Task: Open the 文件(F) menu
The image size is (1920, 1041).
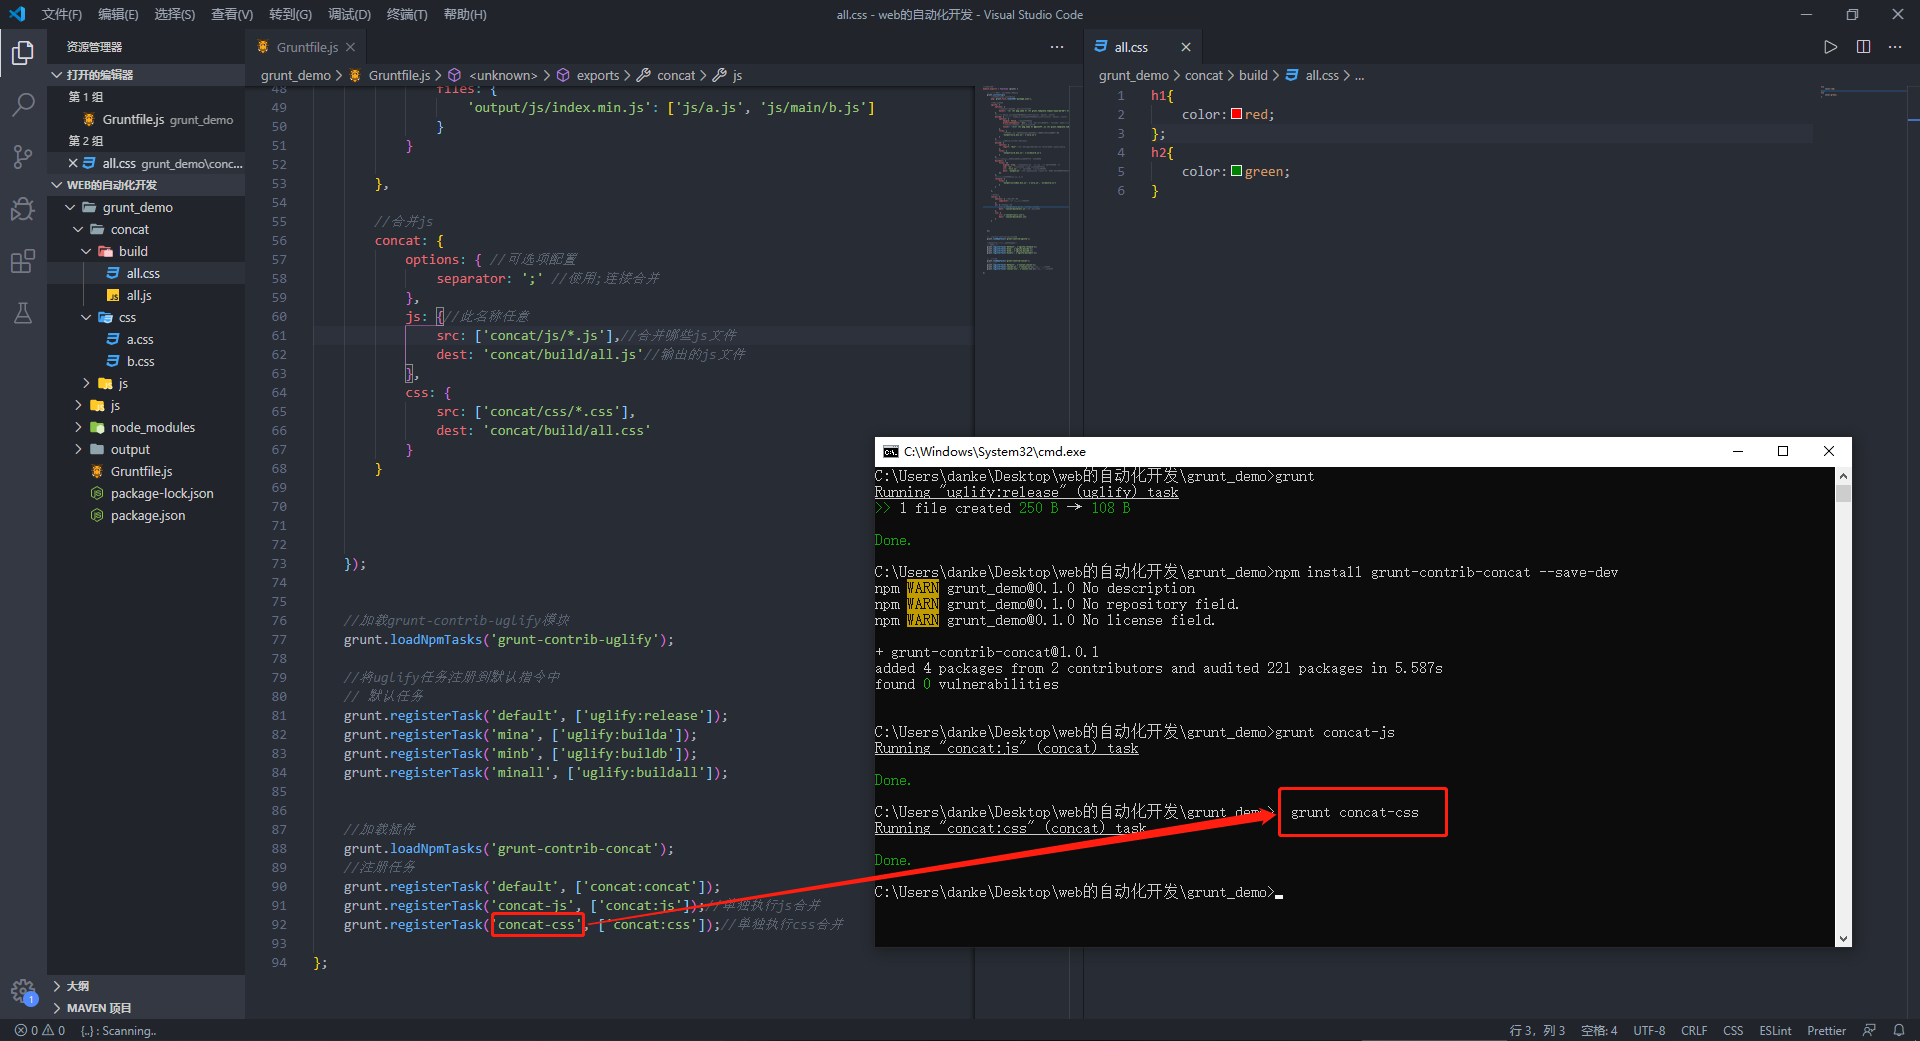Action: [62, 14]
